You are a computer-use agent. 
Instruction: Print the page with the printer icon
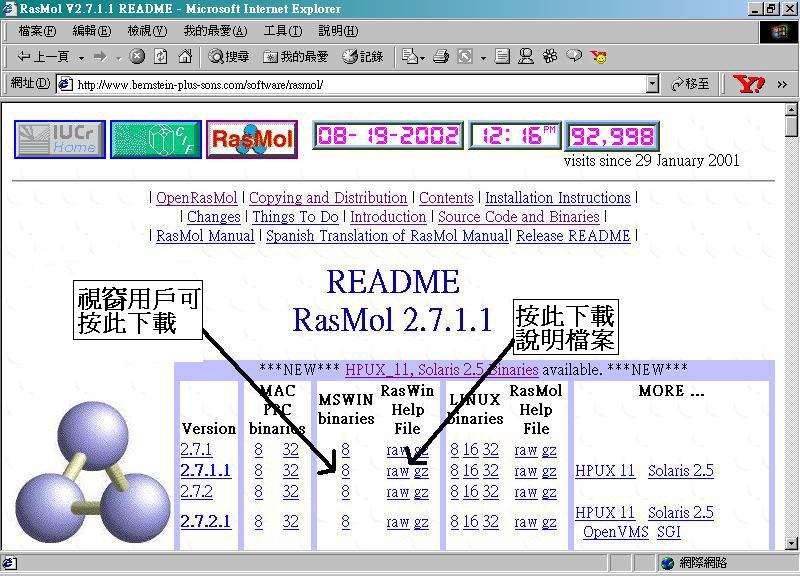pos(441,56)
